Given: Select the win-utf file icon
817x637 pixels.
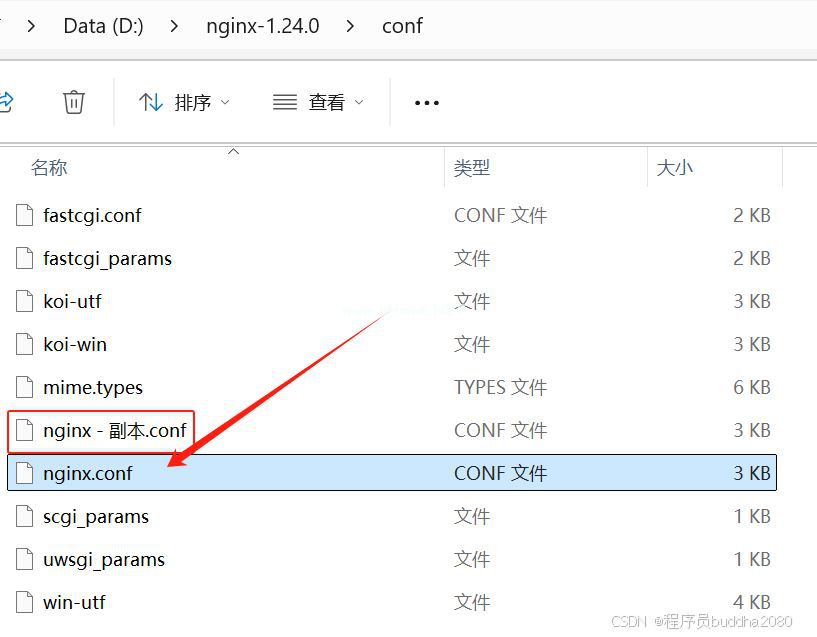Looking at the screenshot, I should click(24, 602).
